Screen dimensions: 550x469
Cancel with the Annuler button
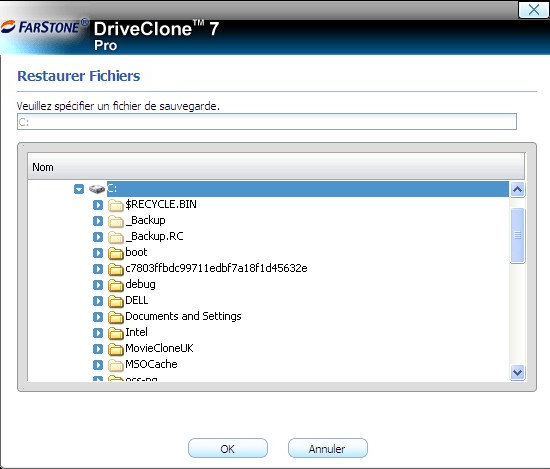point(328,448)
